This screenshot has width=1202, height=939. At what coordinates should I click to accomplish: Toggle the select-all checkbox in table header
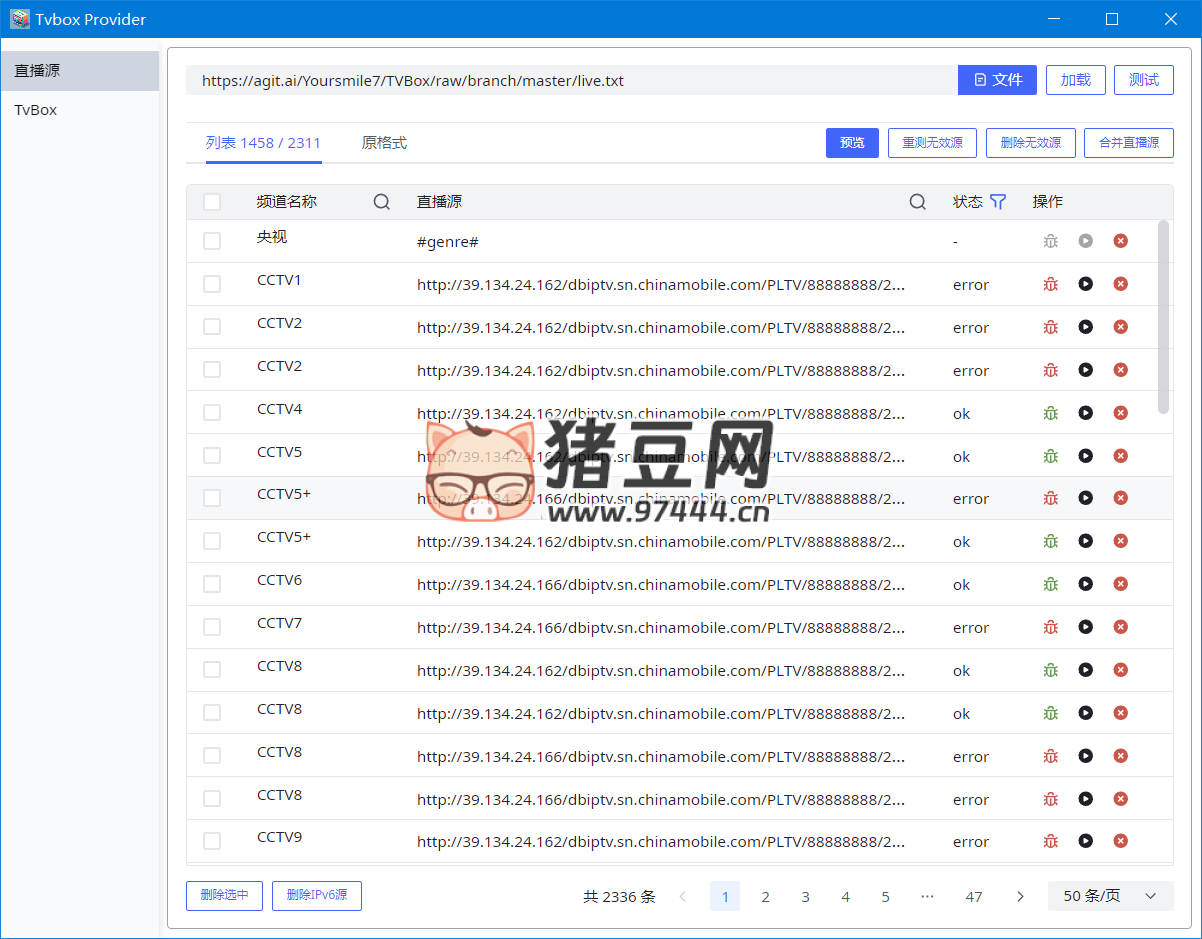click(212, 202)
